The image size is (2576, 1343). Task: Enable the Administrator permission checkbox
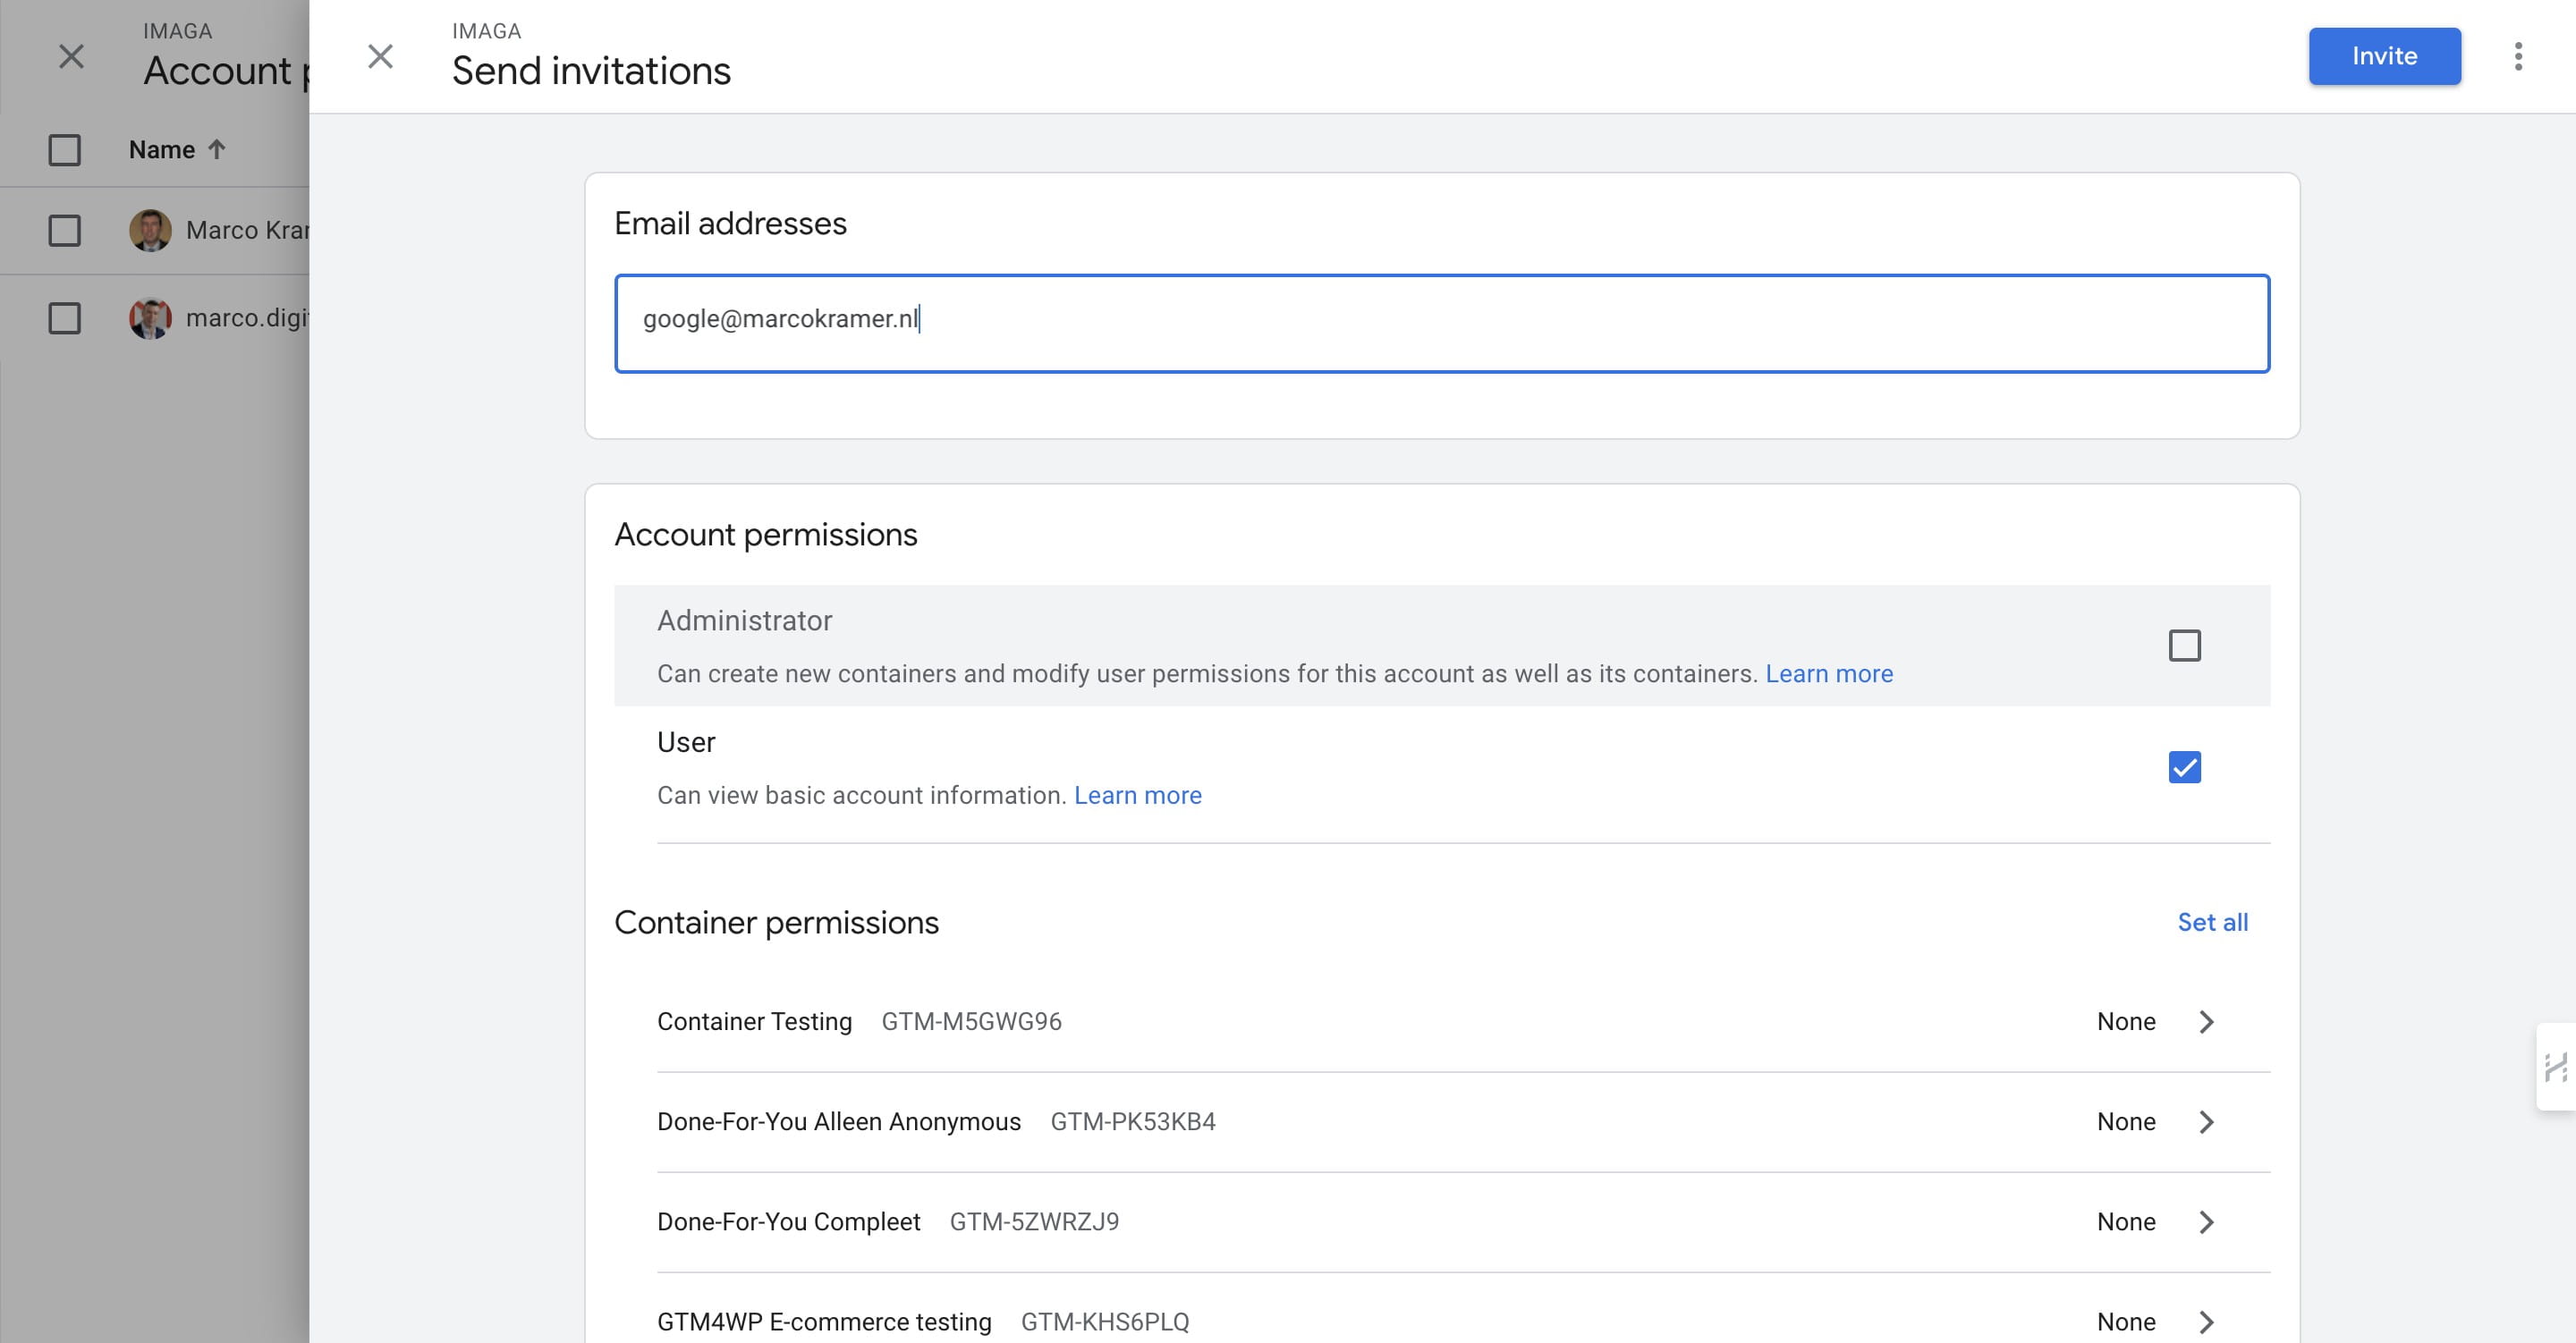tap(2184, 646)
